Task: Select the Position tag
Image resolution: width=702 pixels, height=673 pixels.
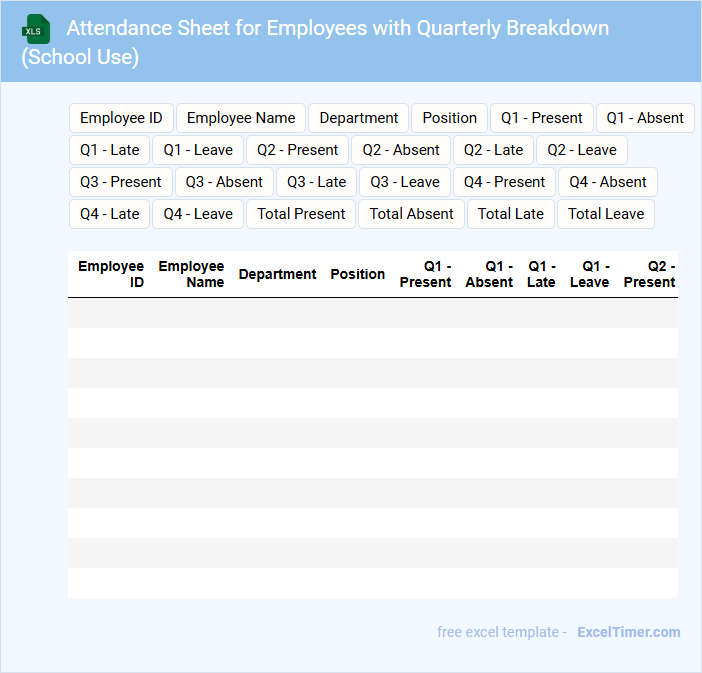Action: tap(449, 118)
